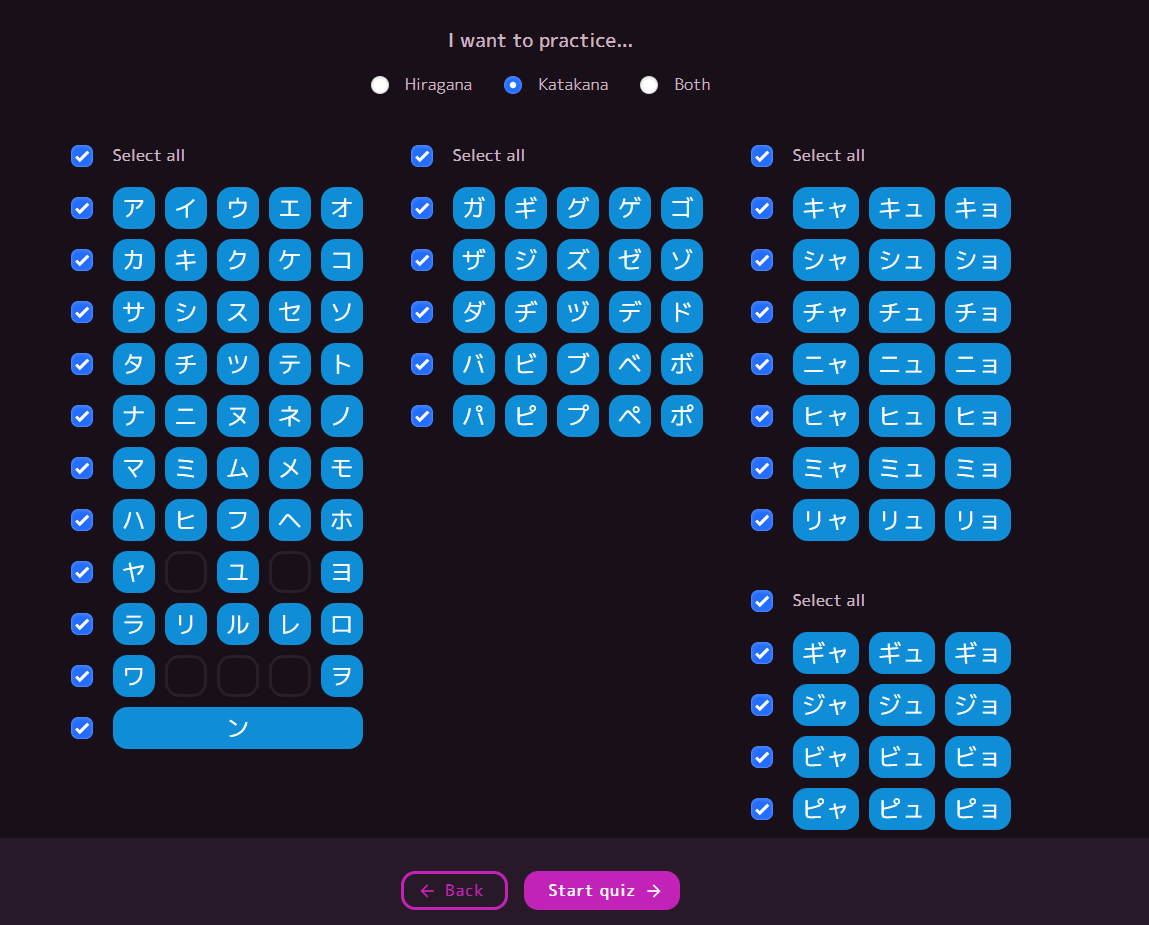Uncheck the リャ row checkbox
The image size is (1149, 925).
point(762,520)
